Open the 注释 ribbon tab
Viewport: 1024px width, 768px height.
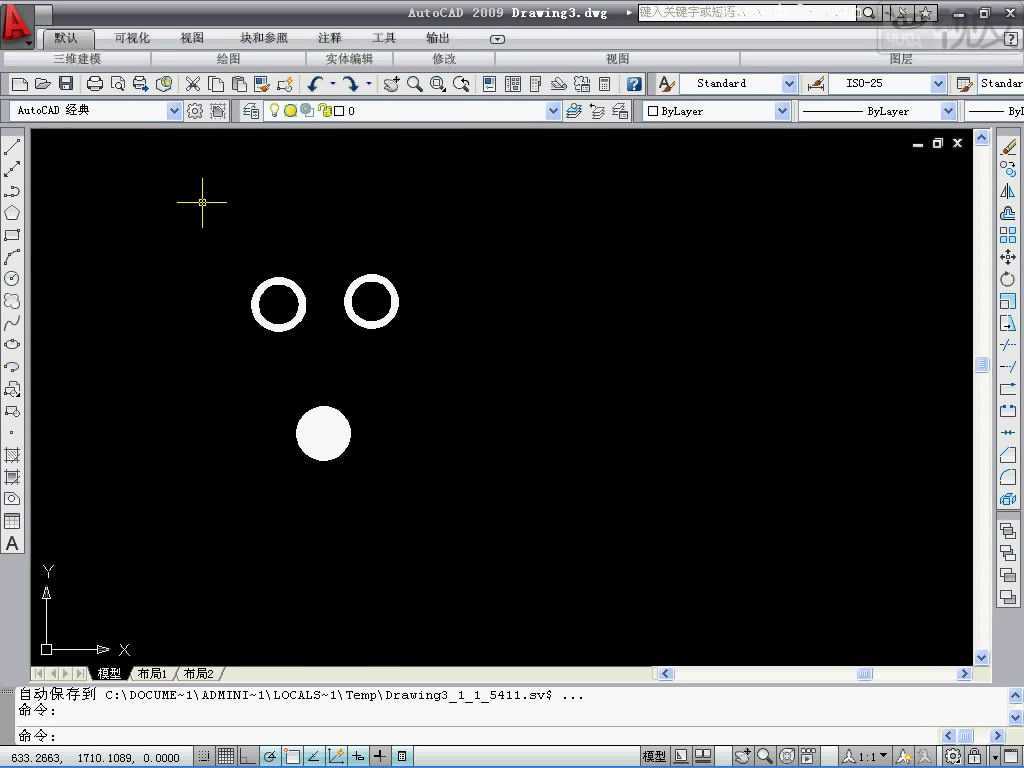(330, 38)
